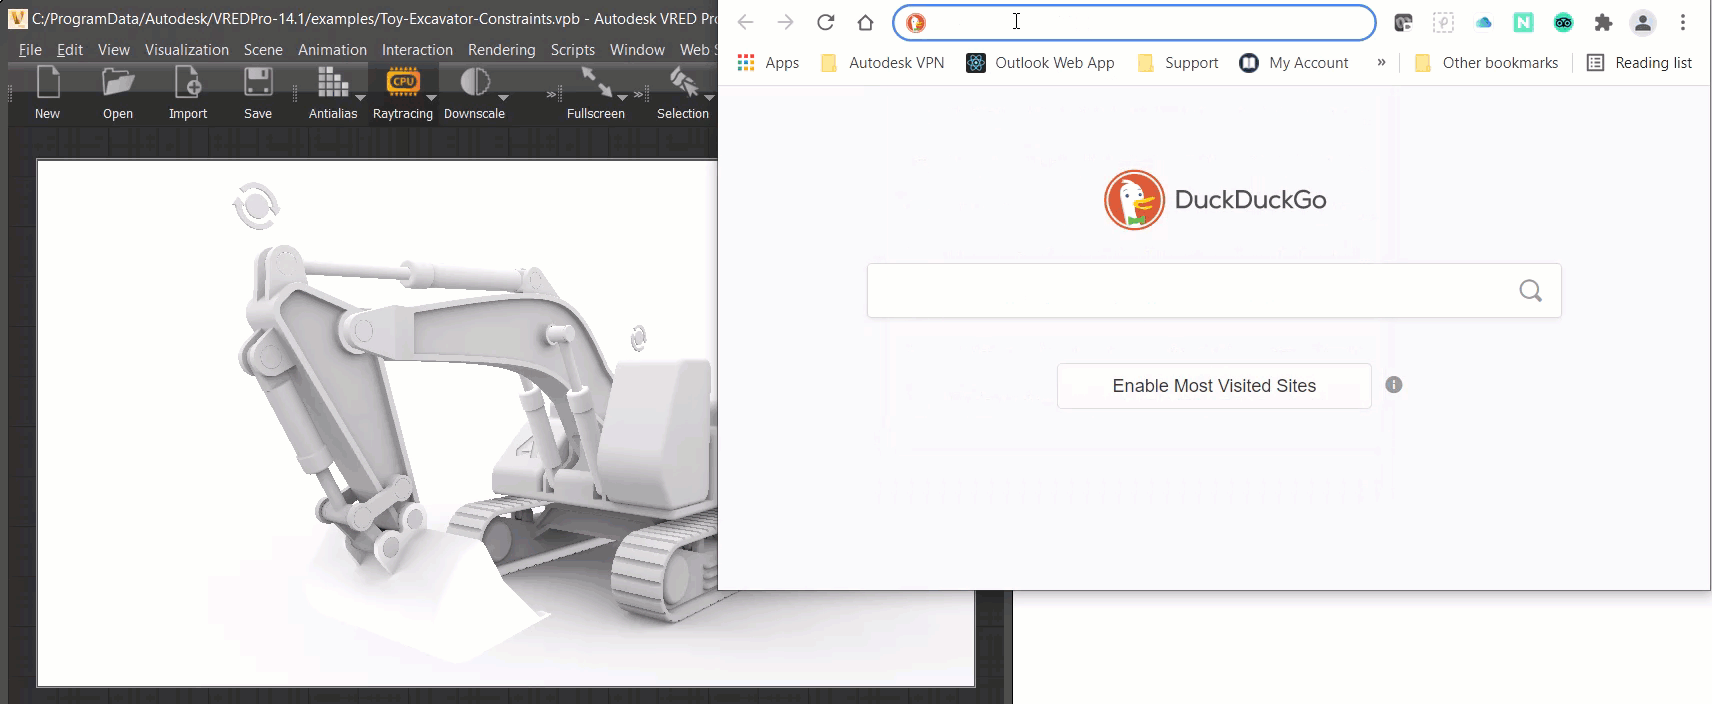
Task: Open Other bookmarks folder
Action: click(1487, 62)
